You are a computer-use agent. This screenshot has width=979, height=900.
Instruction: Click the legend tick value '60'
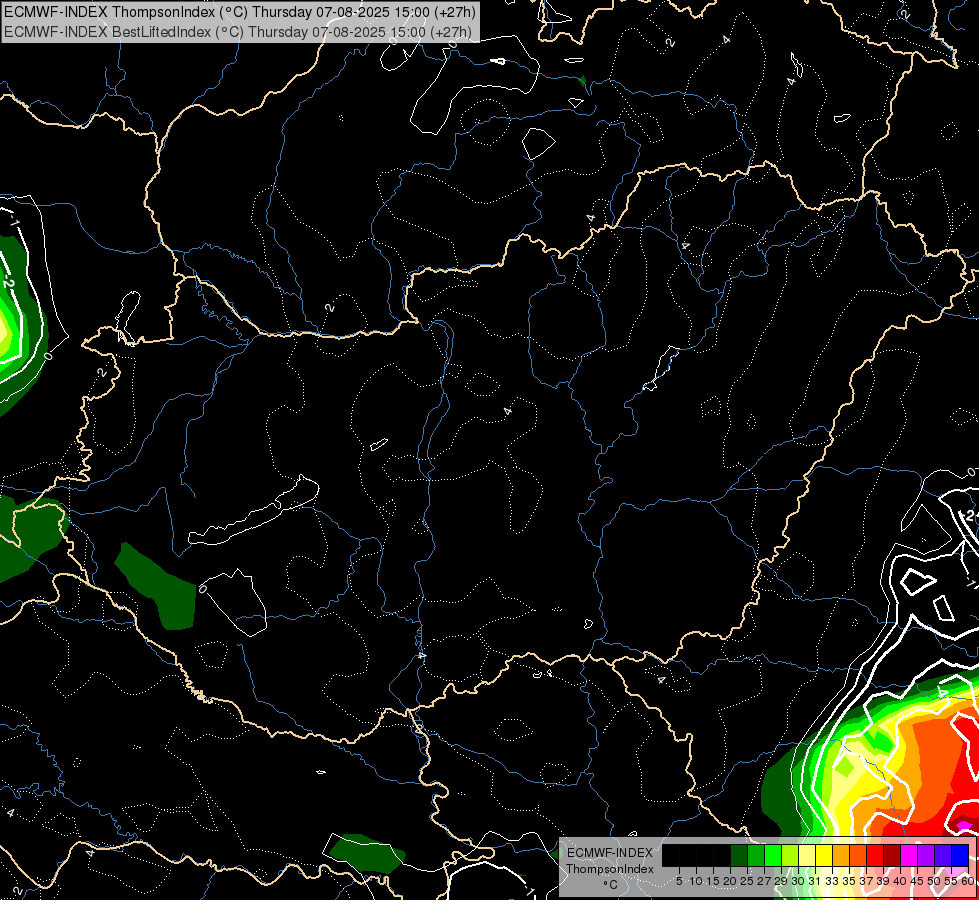click(968, 881)
